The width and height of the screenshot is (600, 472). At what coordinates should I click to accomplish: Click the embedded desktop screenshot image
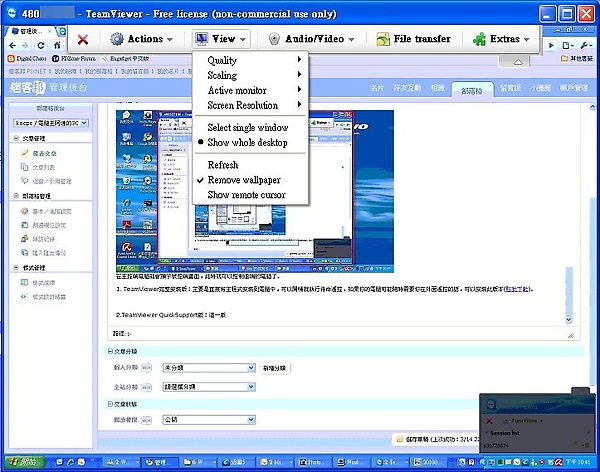[255, 191]
